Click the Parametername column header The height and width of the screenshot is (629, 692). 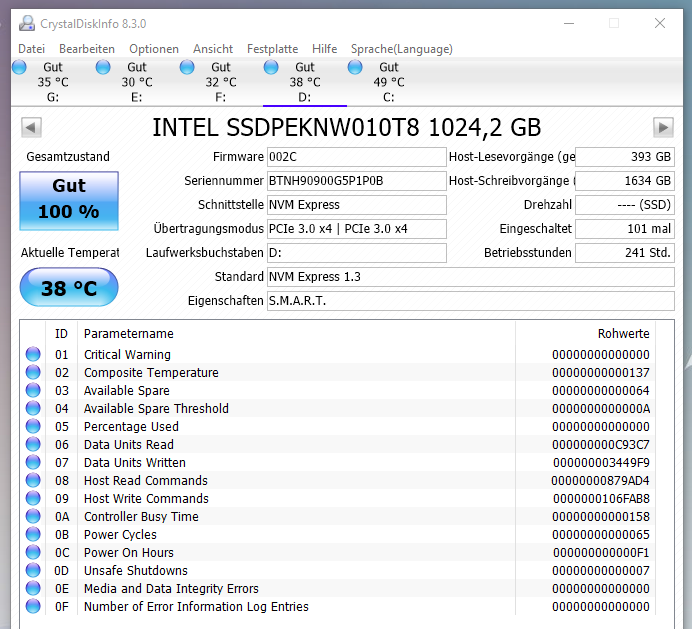point(296,334)
